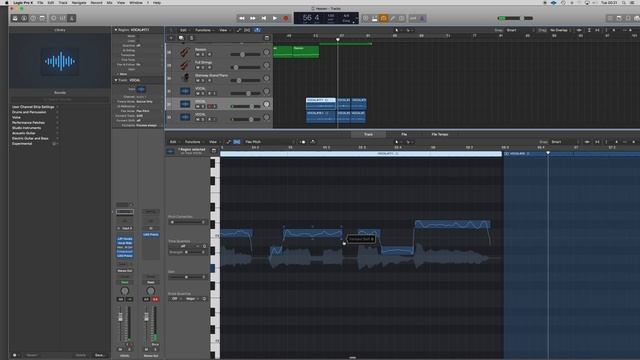Click the Delete button in Library footer

click(80, 355)
